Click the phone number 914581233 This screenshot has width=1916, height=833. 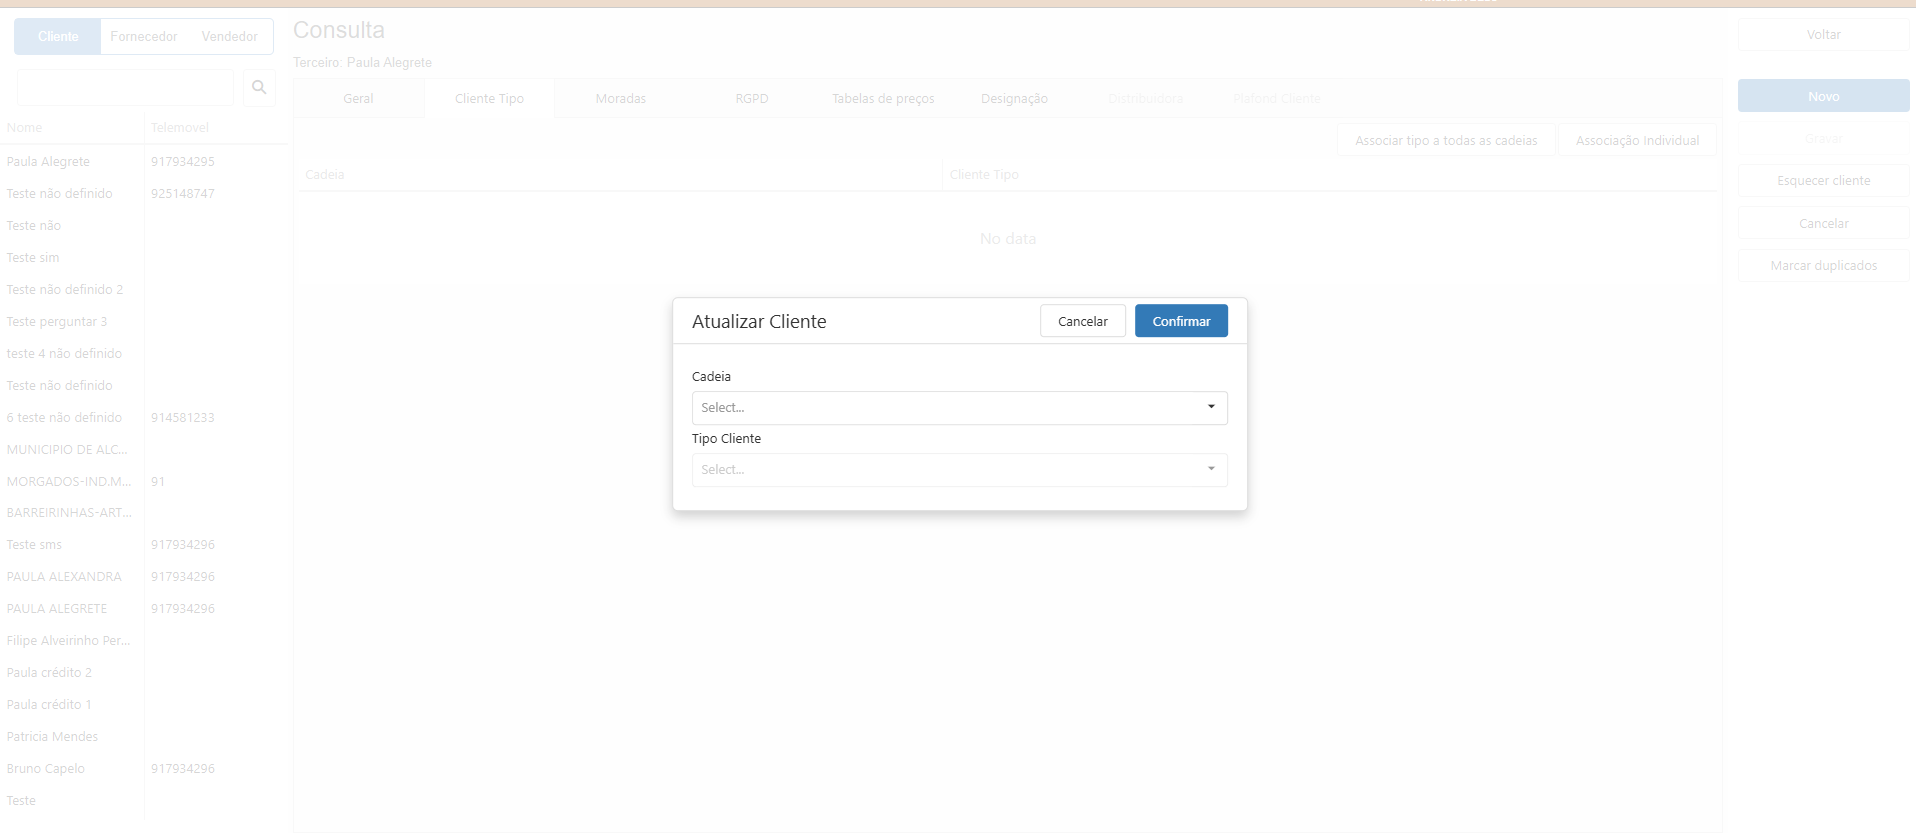pos(183,418)
